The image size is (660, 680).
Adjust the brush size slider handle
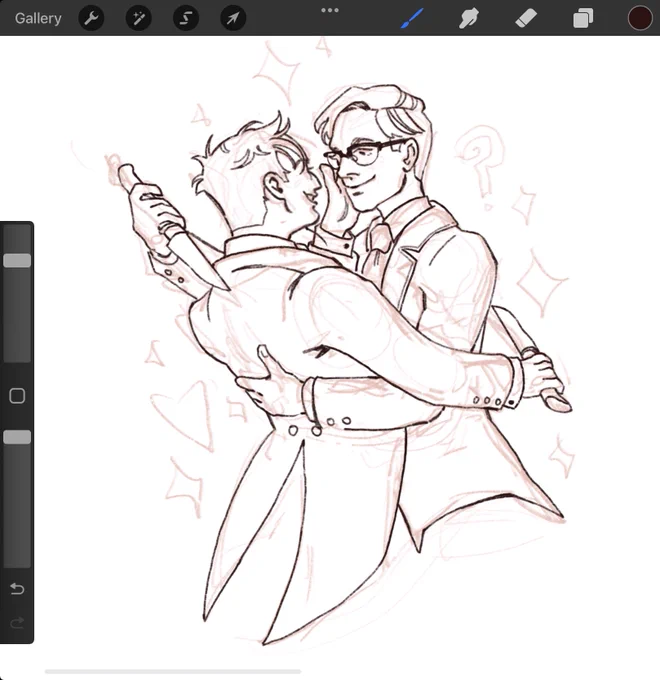coord(17,260)
